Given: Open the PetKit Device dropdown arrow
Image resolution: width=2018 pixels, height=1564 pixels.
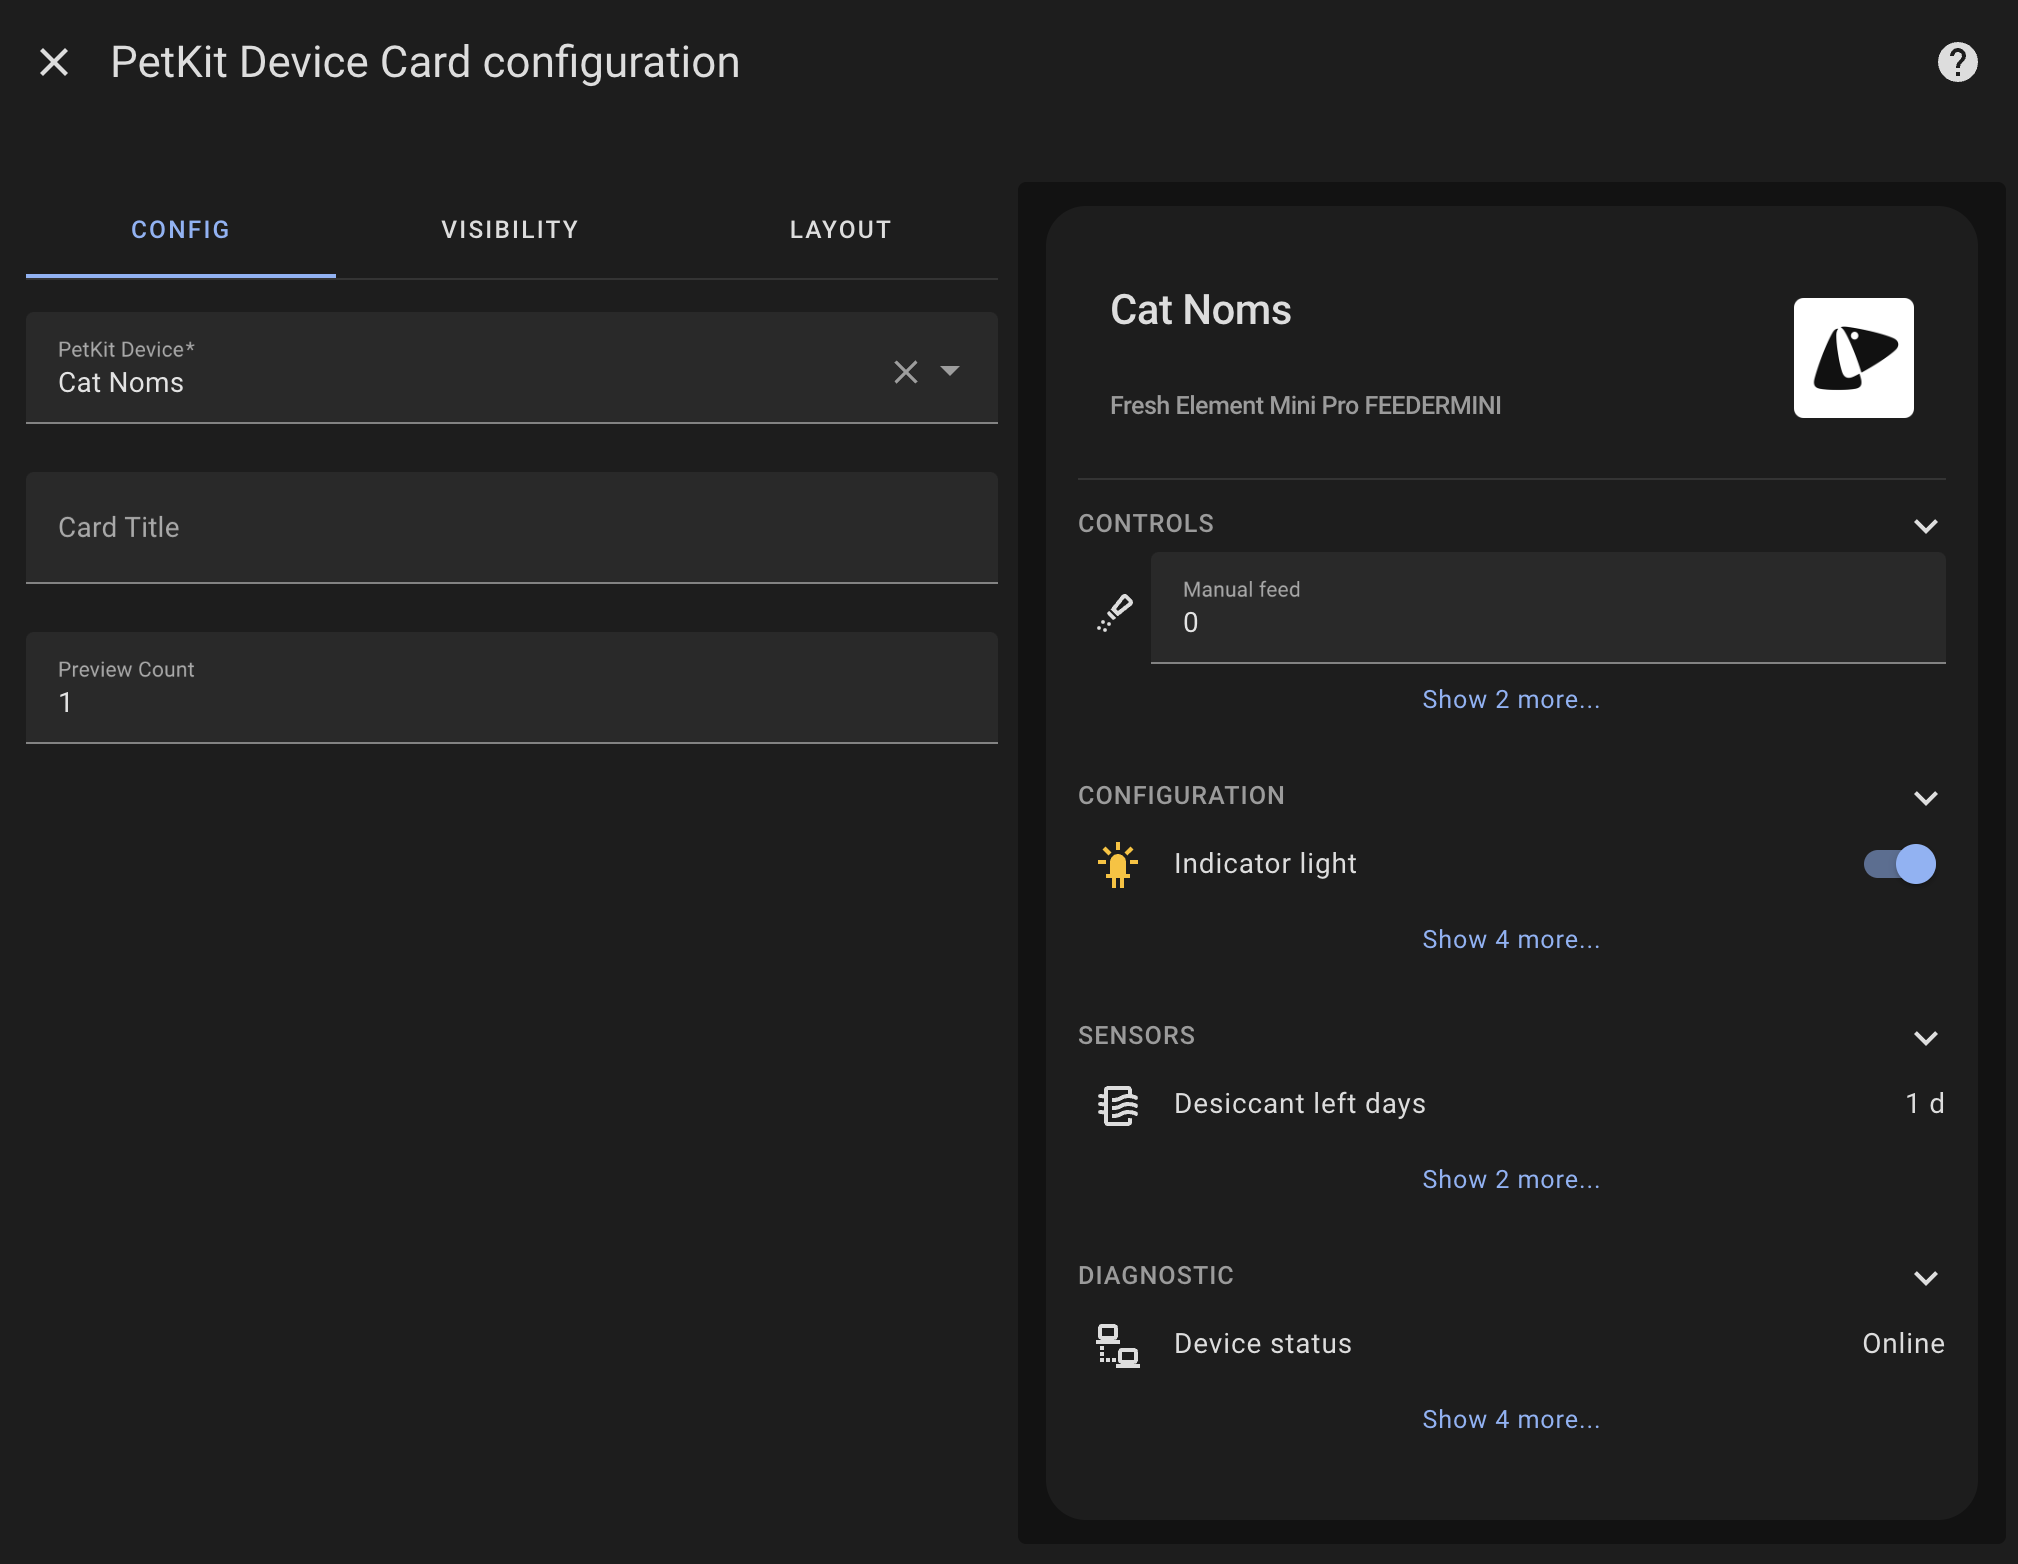Looking at the screenshot, I should click(950, 371).
